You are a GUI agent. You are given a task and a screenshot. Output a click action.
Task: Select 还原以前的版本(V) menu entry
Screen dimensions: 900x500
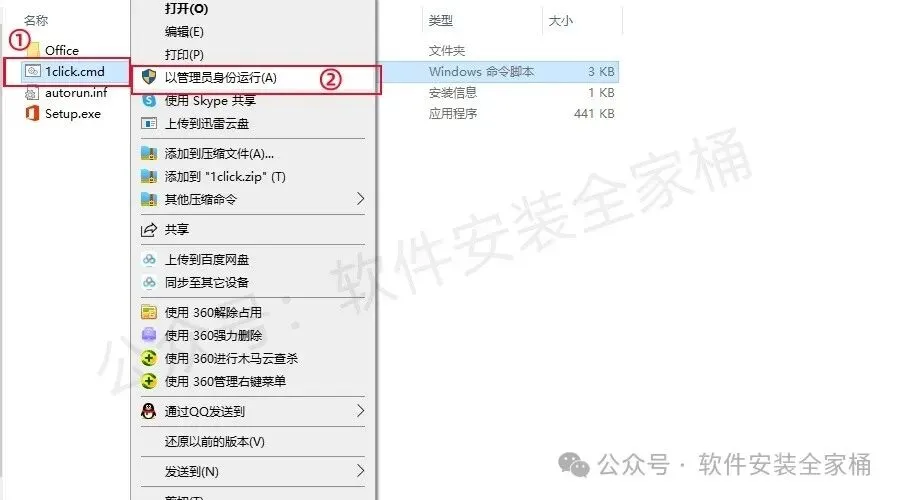[215, 441]
